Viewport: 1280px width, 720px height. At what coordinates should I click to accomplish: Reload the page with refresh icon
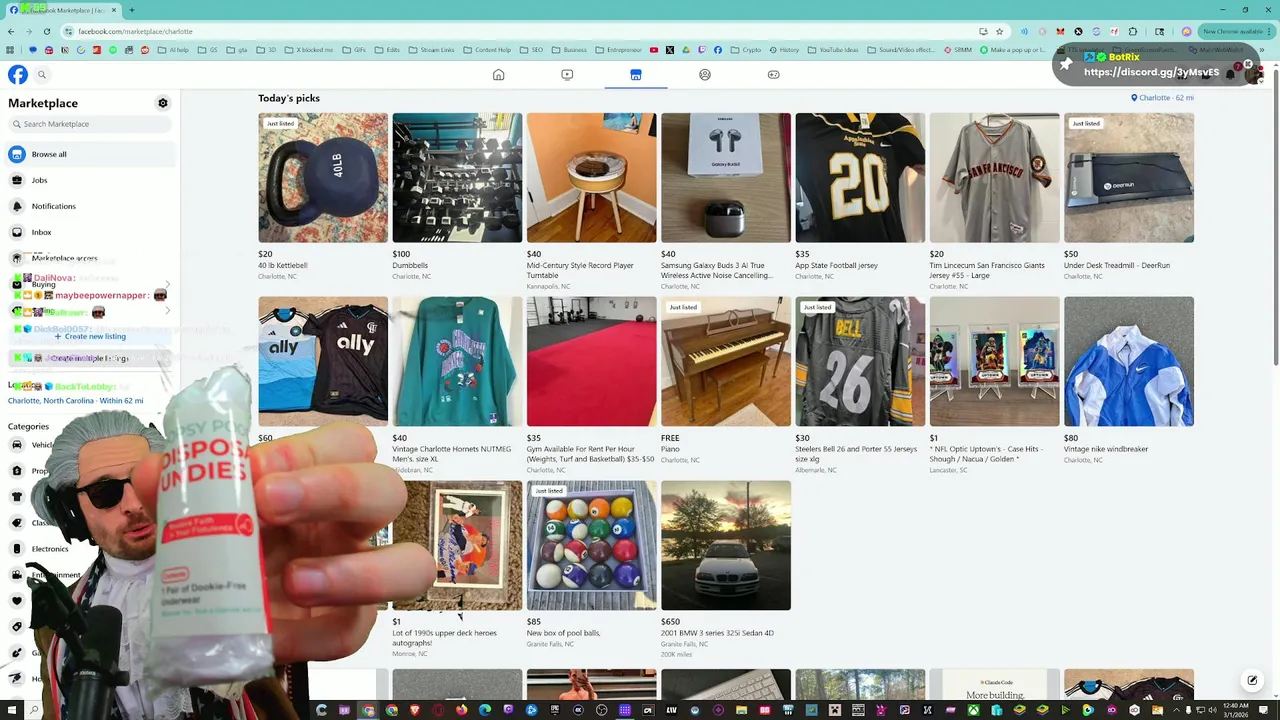click(47, 31)
